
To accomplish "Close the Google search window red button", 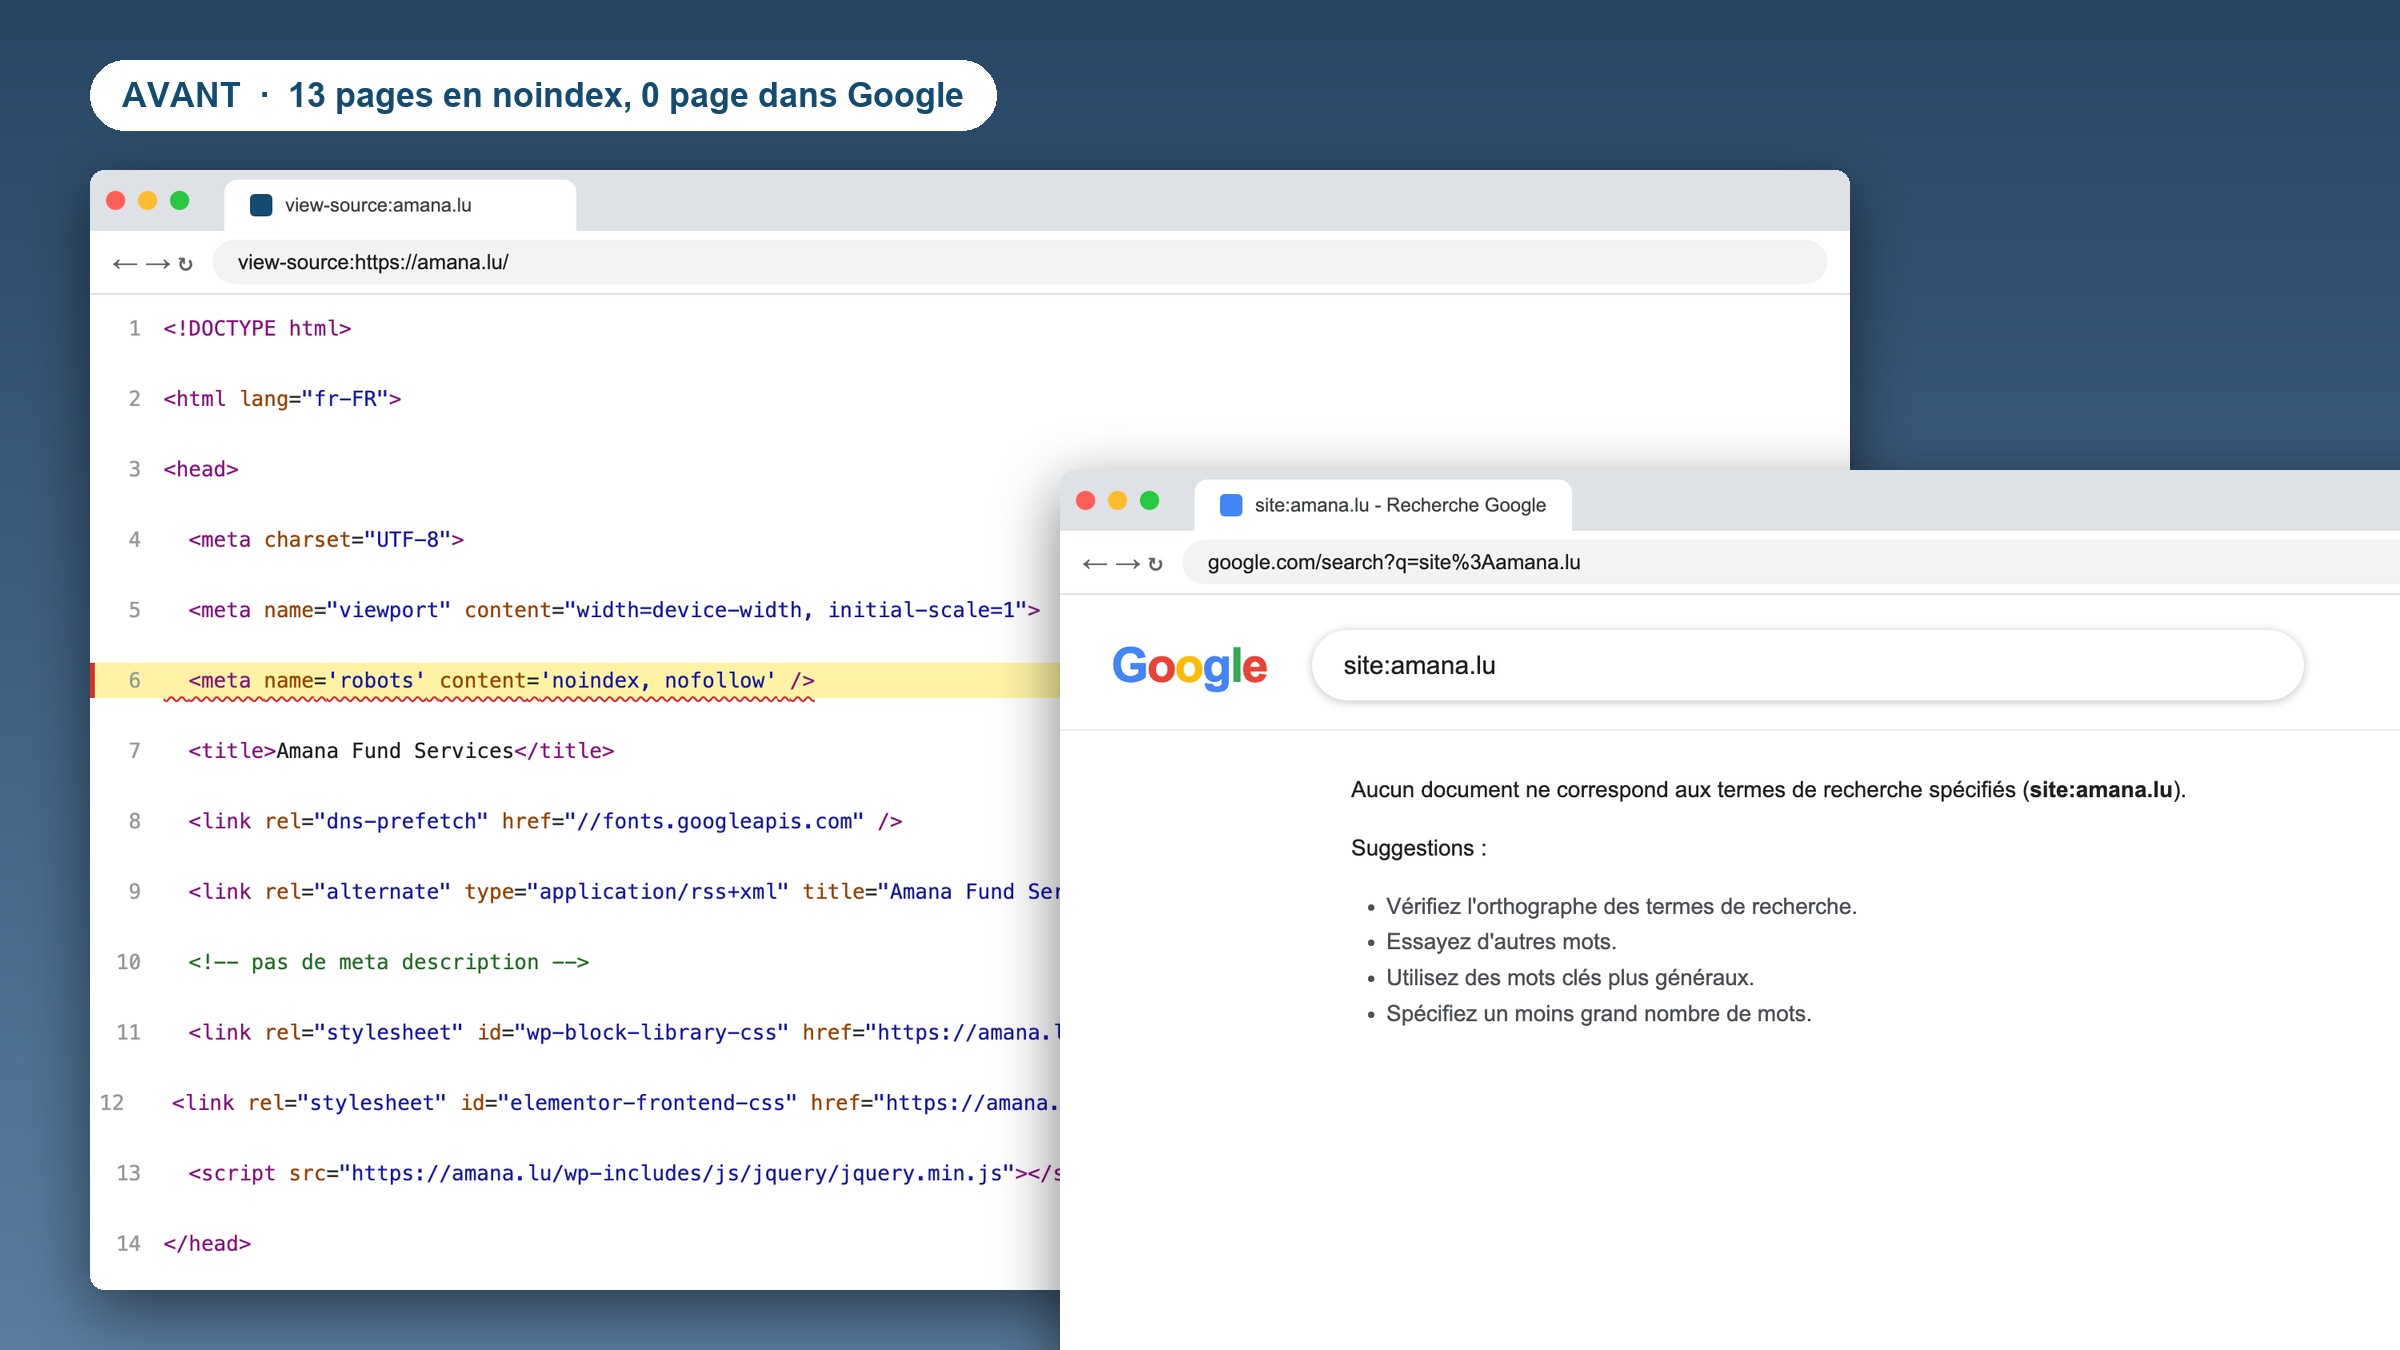I will 1086,501.
